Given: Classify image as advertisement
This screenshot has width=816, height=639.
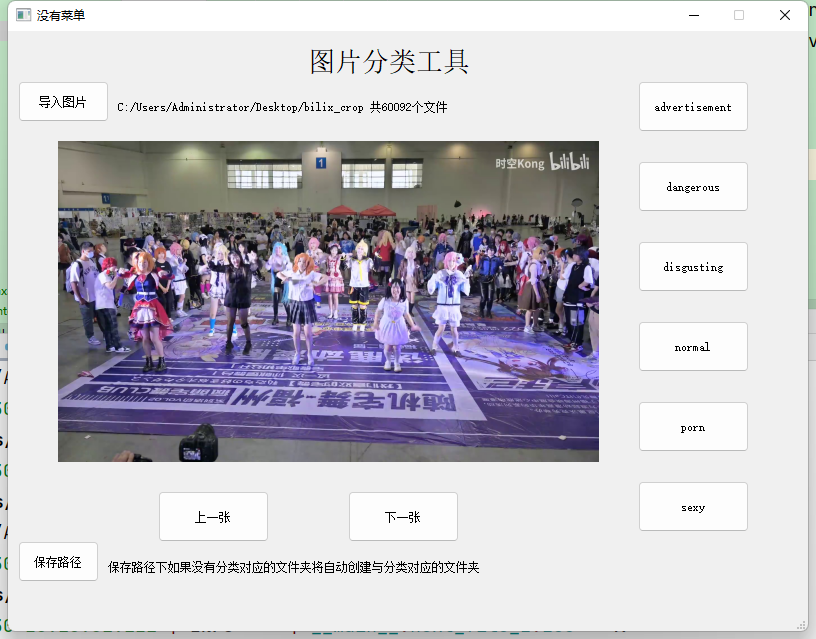Looking at the screenshot, I should click(x=693, y=107).
